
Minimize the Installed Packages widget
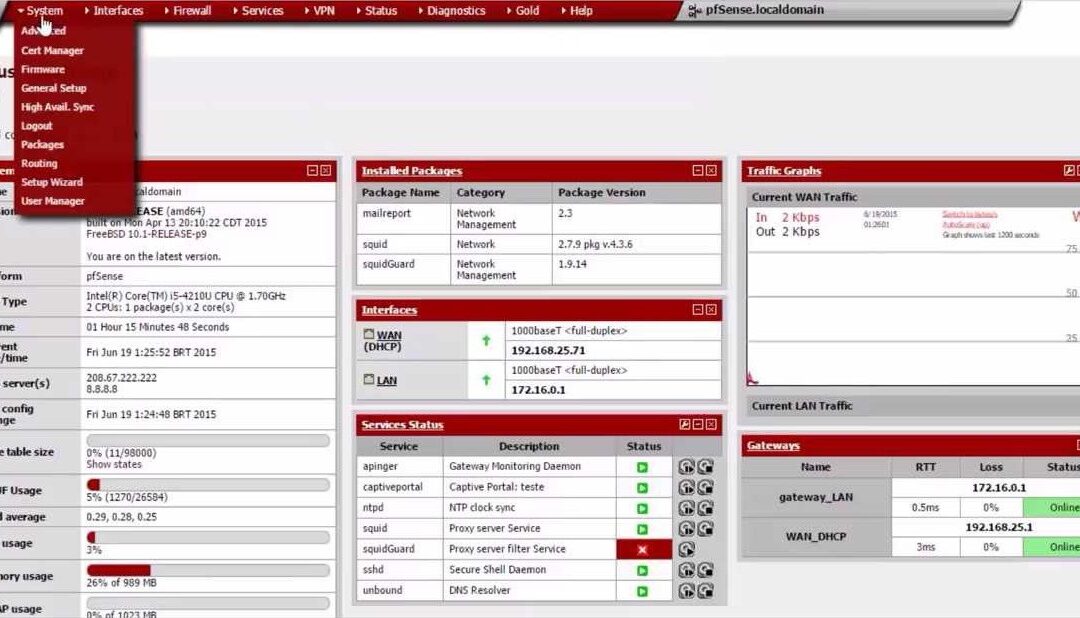pos(698,171)
